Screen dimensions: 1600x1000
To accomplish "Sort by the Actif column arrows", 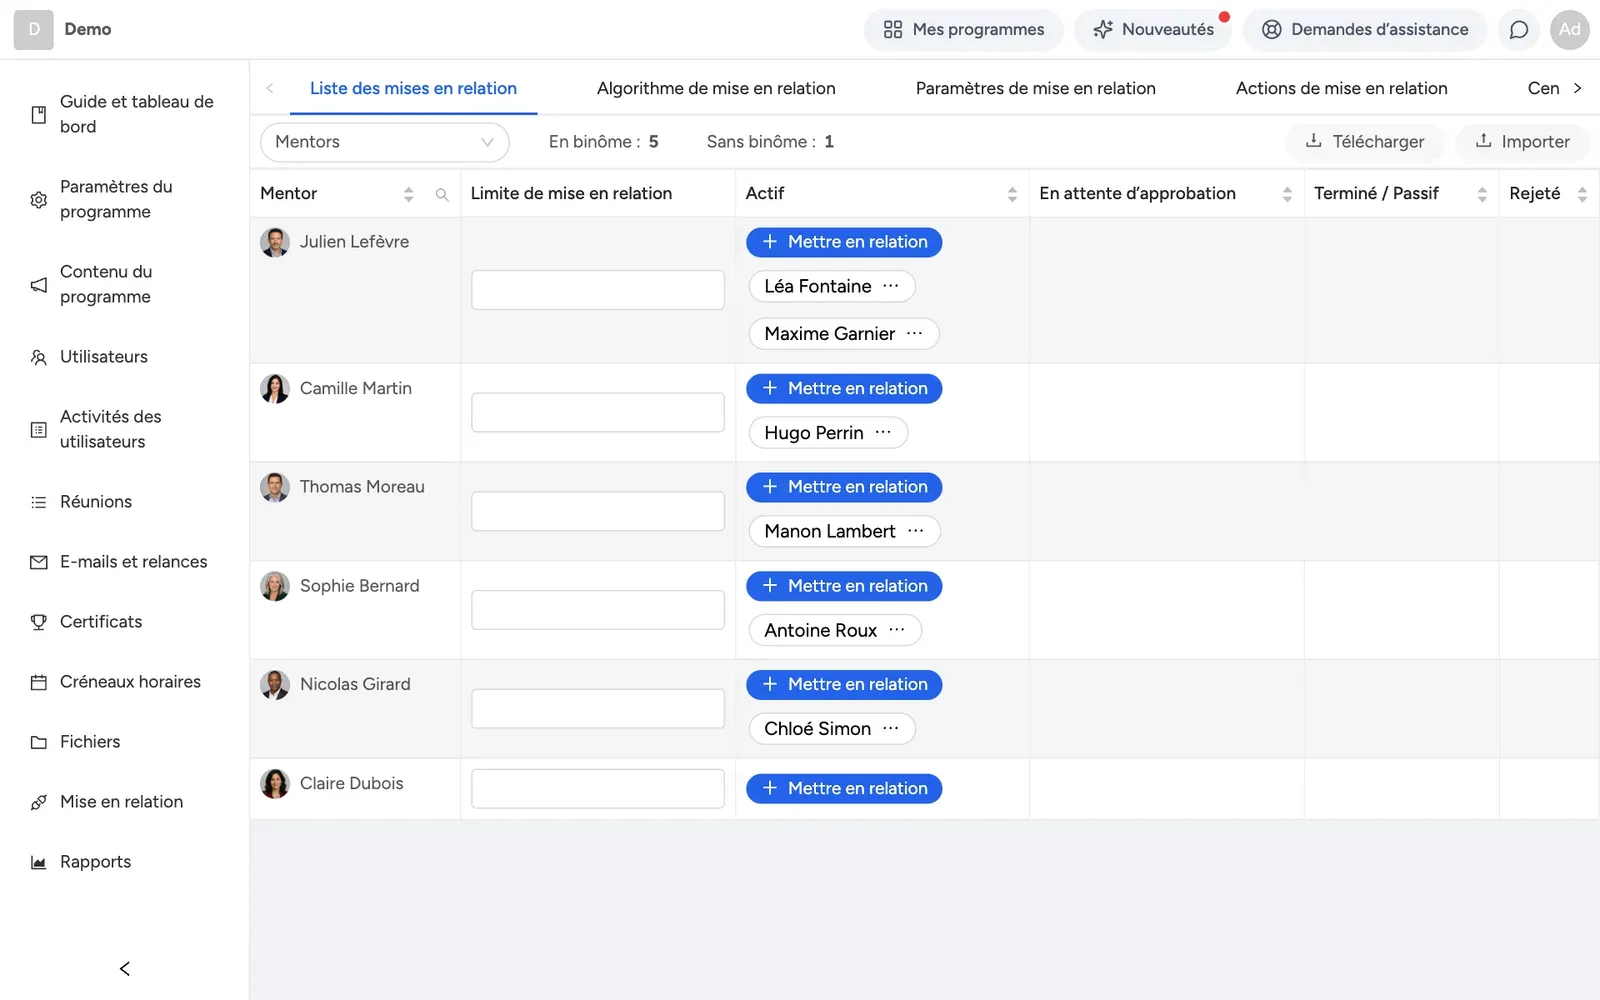I will pos(1012,195).
